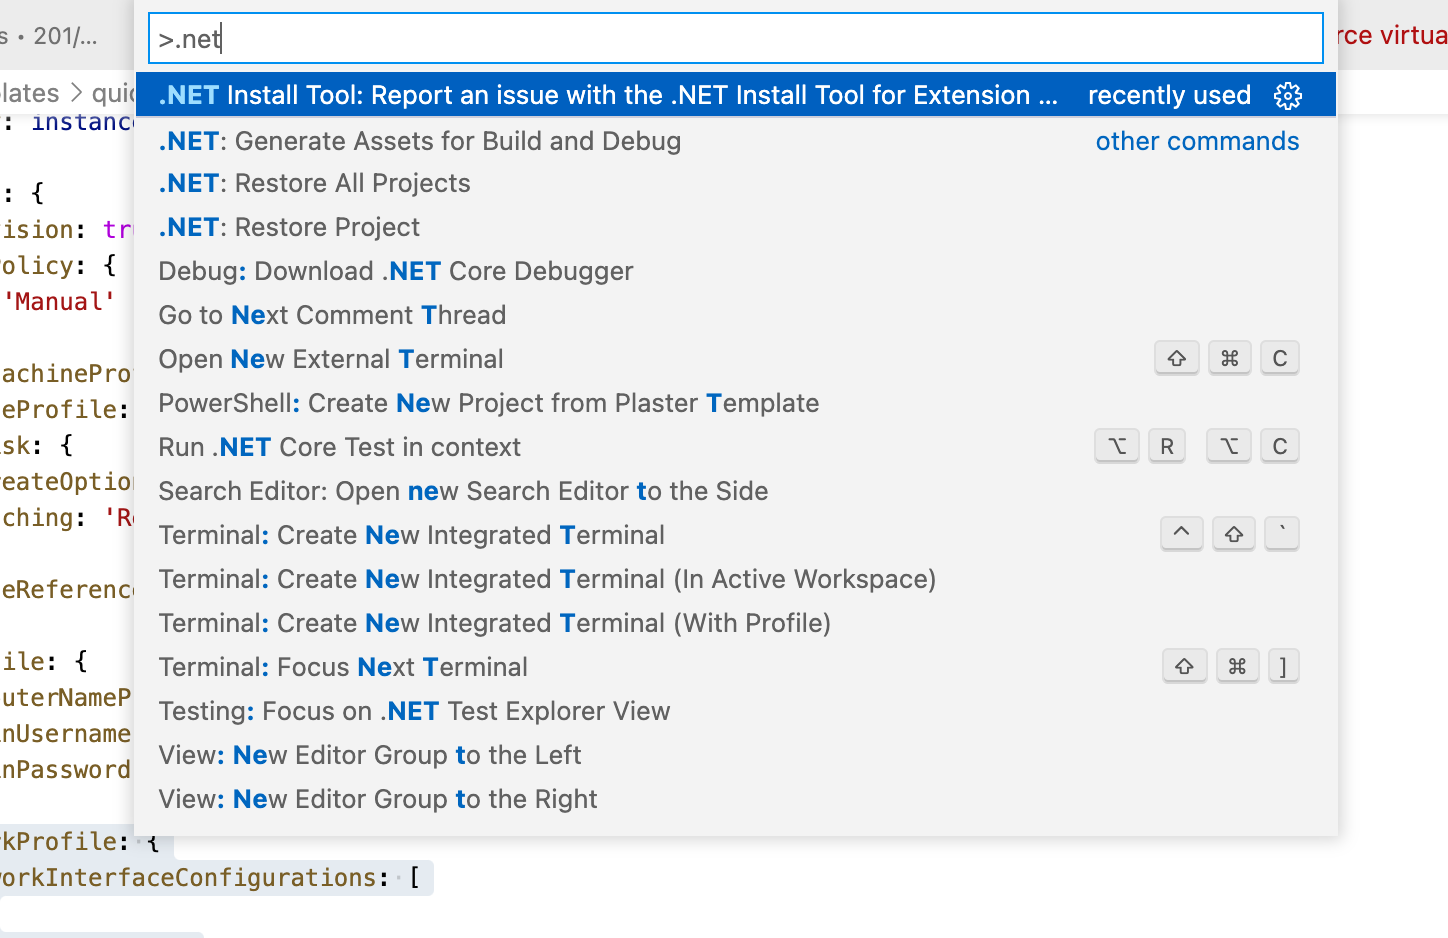Image resolution: width=1448 pixels, height=938 pixels.
Task: Select Go to Next Comment Thread
Action: (x=332, y=315)
